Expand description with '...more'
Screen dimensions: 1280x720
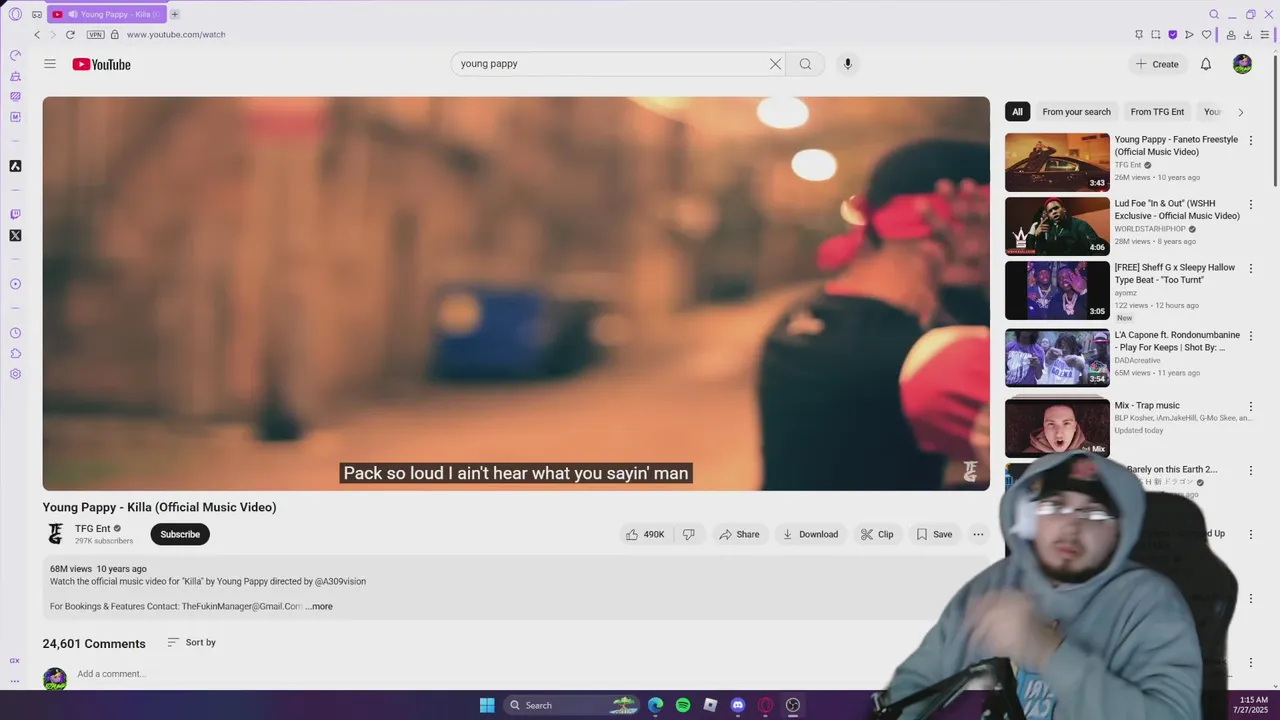(x=320, y=606)
